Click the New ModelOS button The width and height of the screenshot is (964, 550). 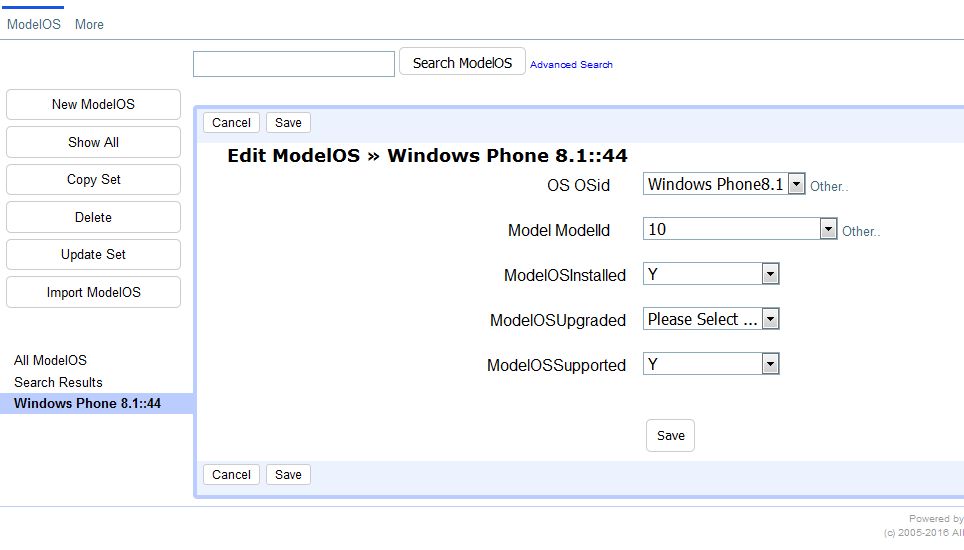[x=93, y=104]
